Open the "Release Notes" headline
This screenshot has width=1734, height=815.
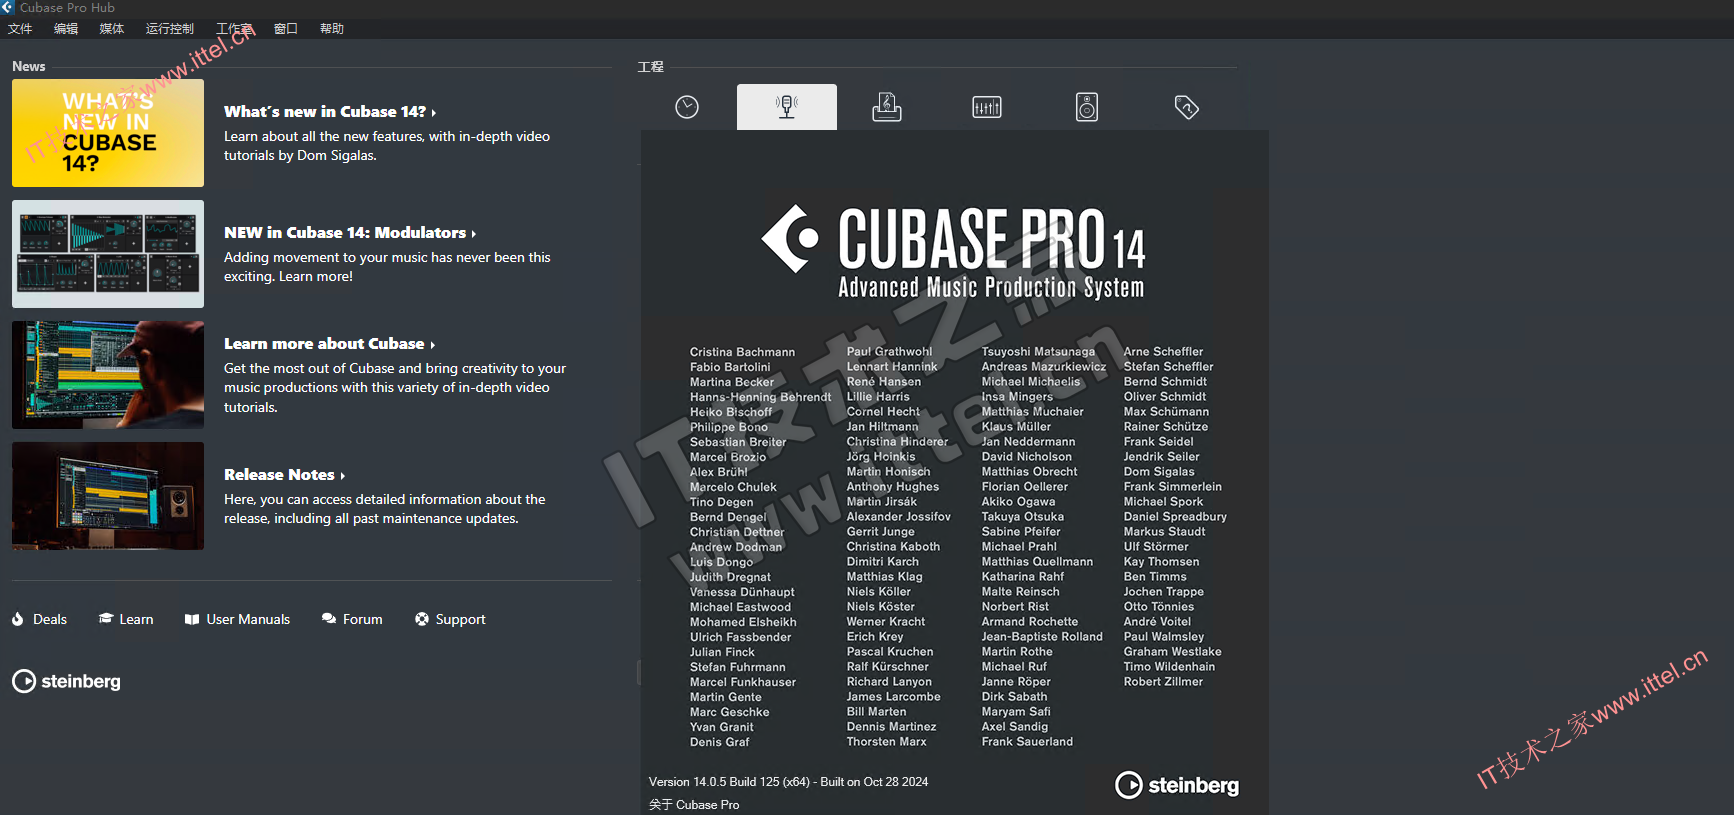click(284, 475)
